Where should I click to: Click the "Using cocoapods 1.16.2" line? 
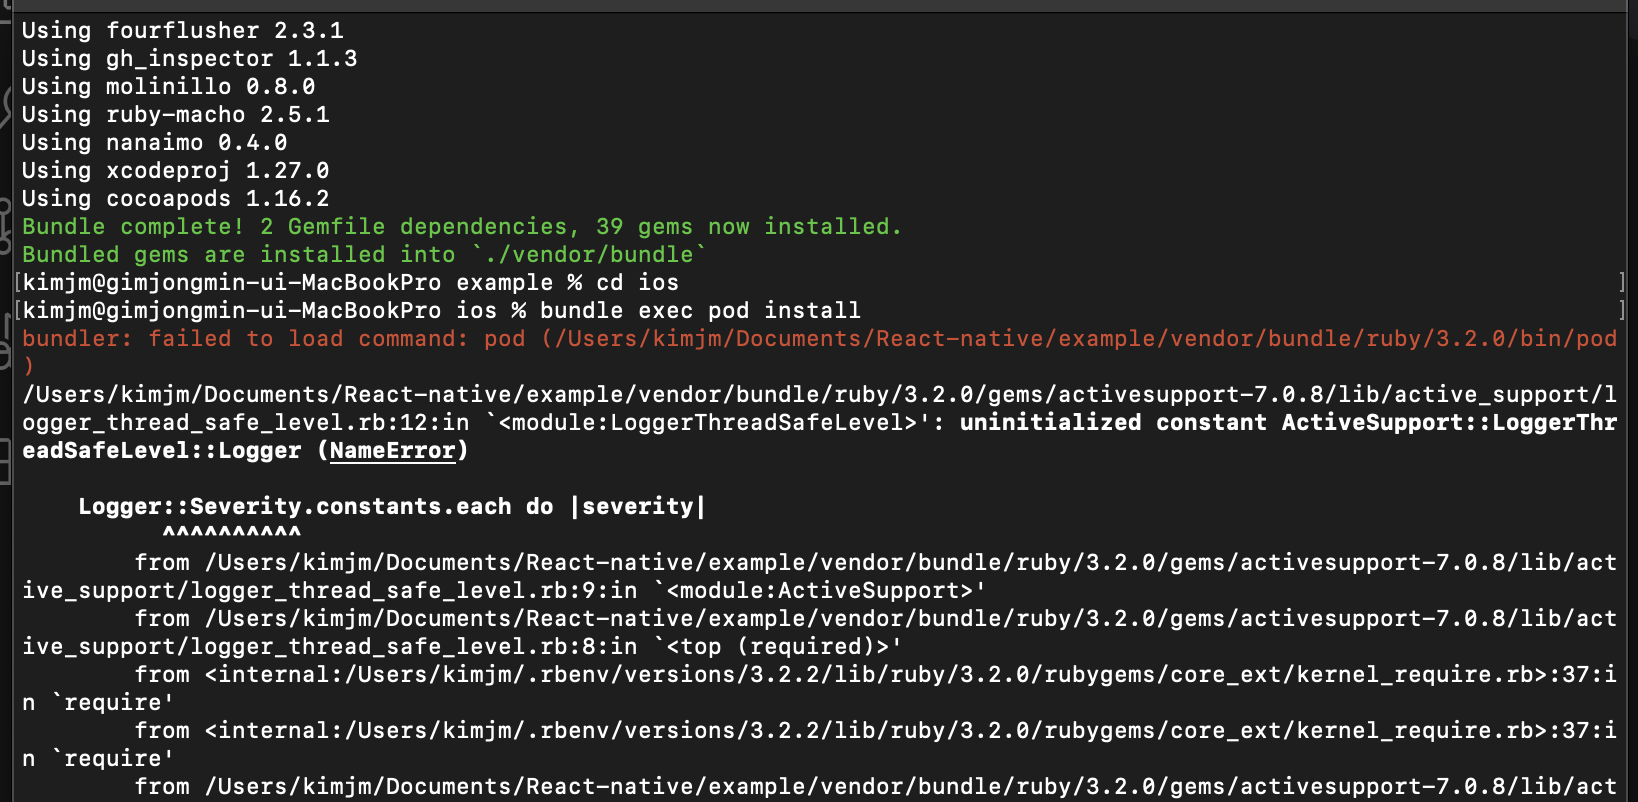175,199
